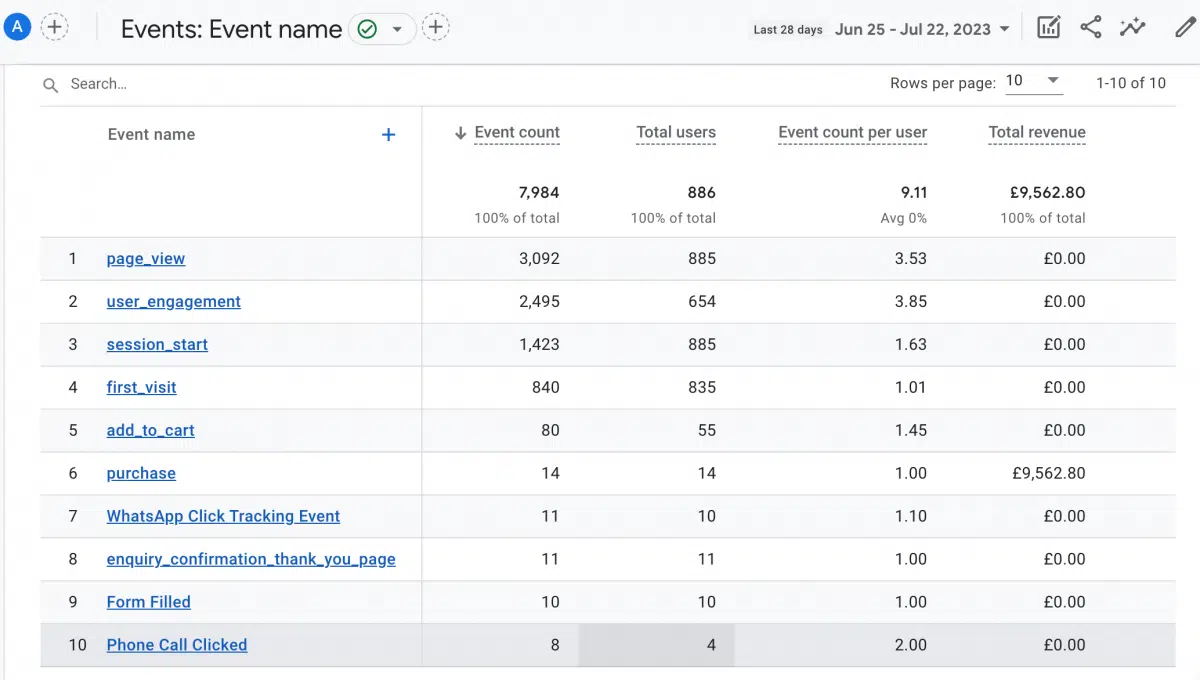Click the 2.00 per-user value for Phone Call Clicked

point(911,645)
